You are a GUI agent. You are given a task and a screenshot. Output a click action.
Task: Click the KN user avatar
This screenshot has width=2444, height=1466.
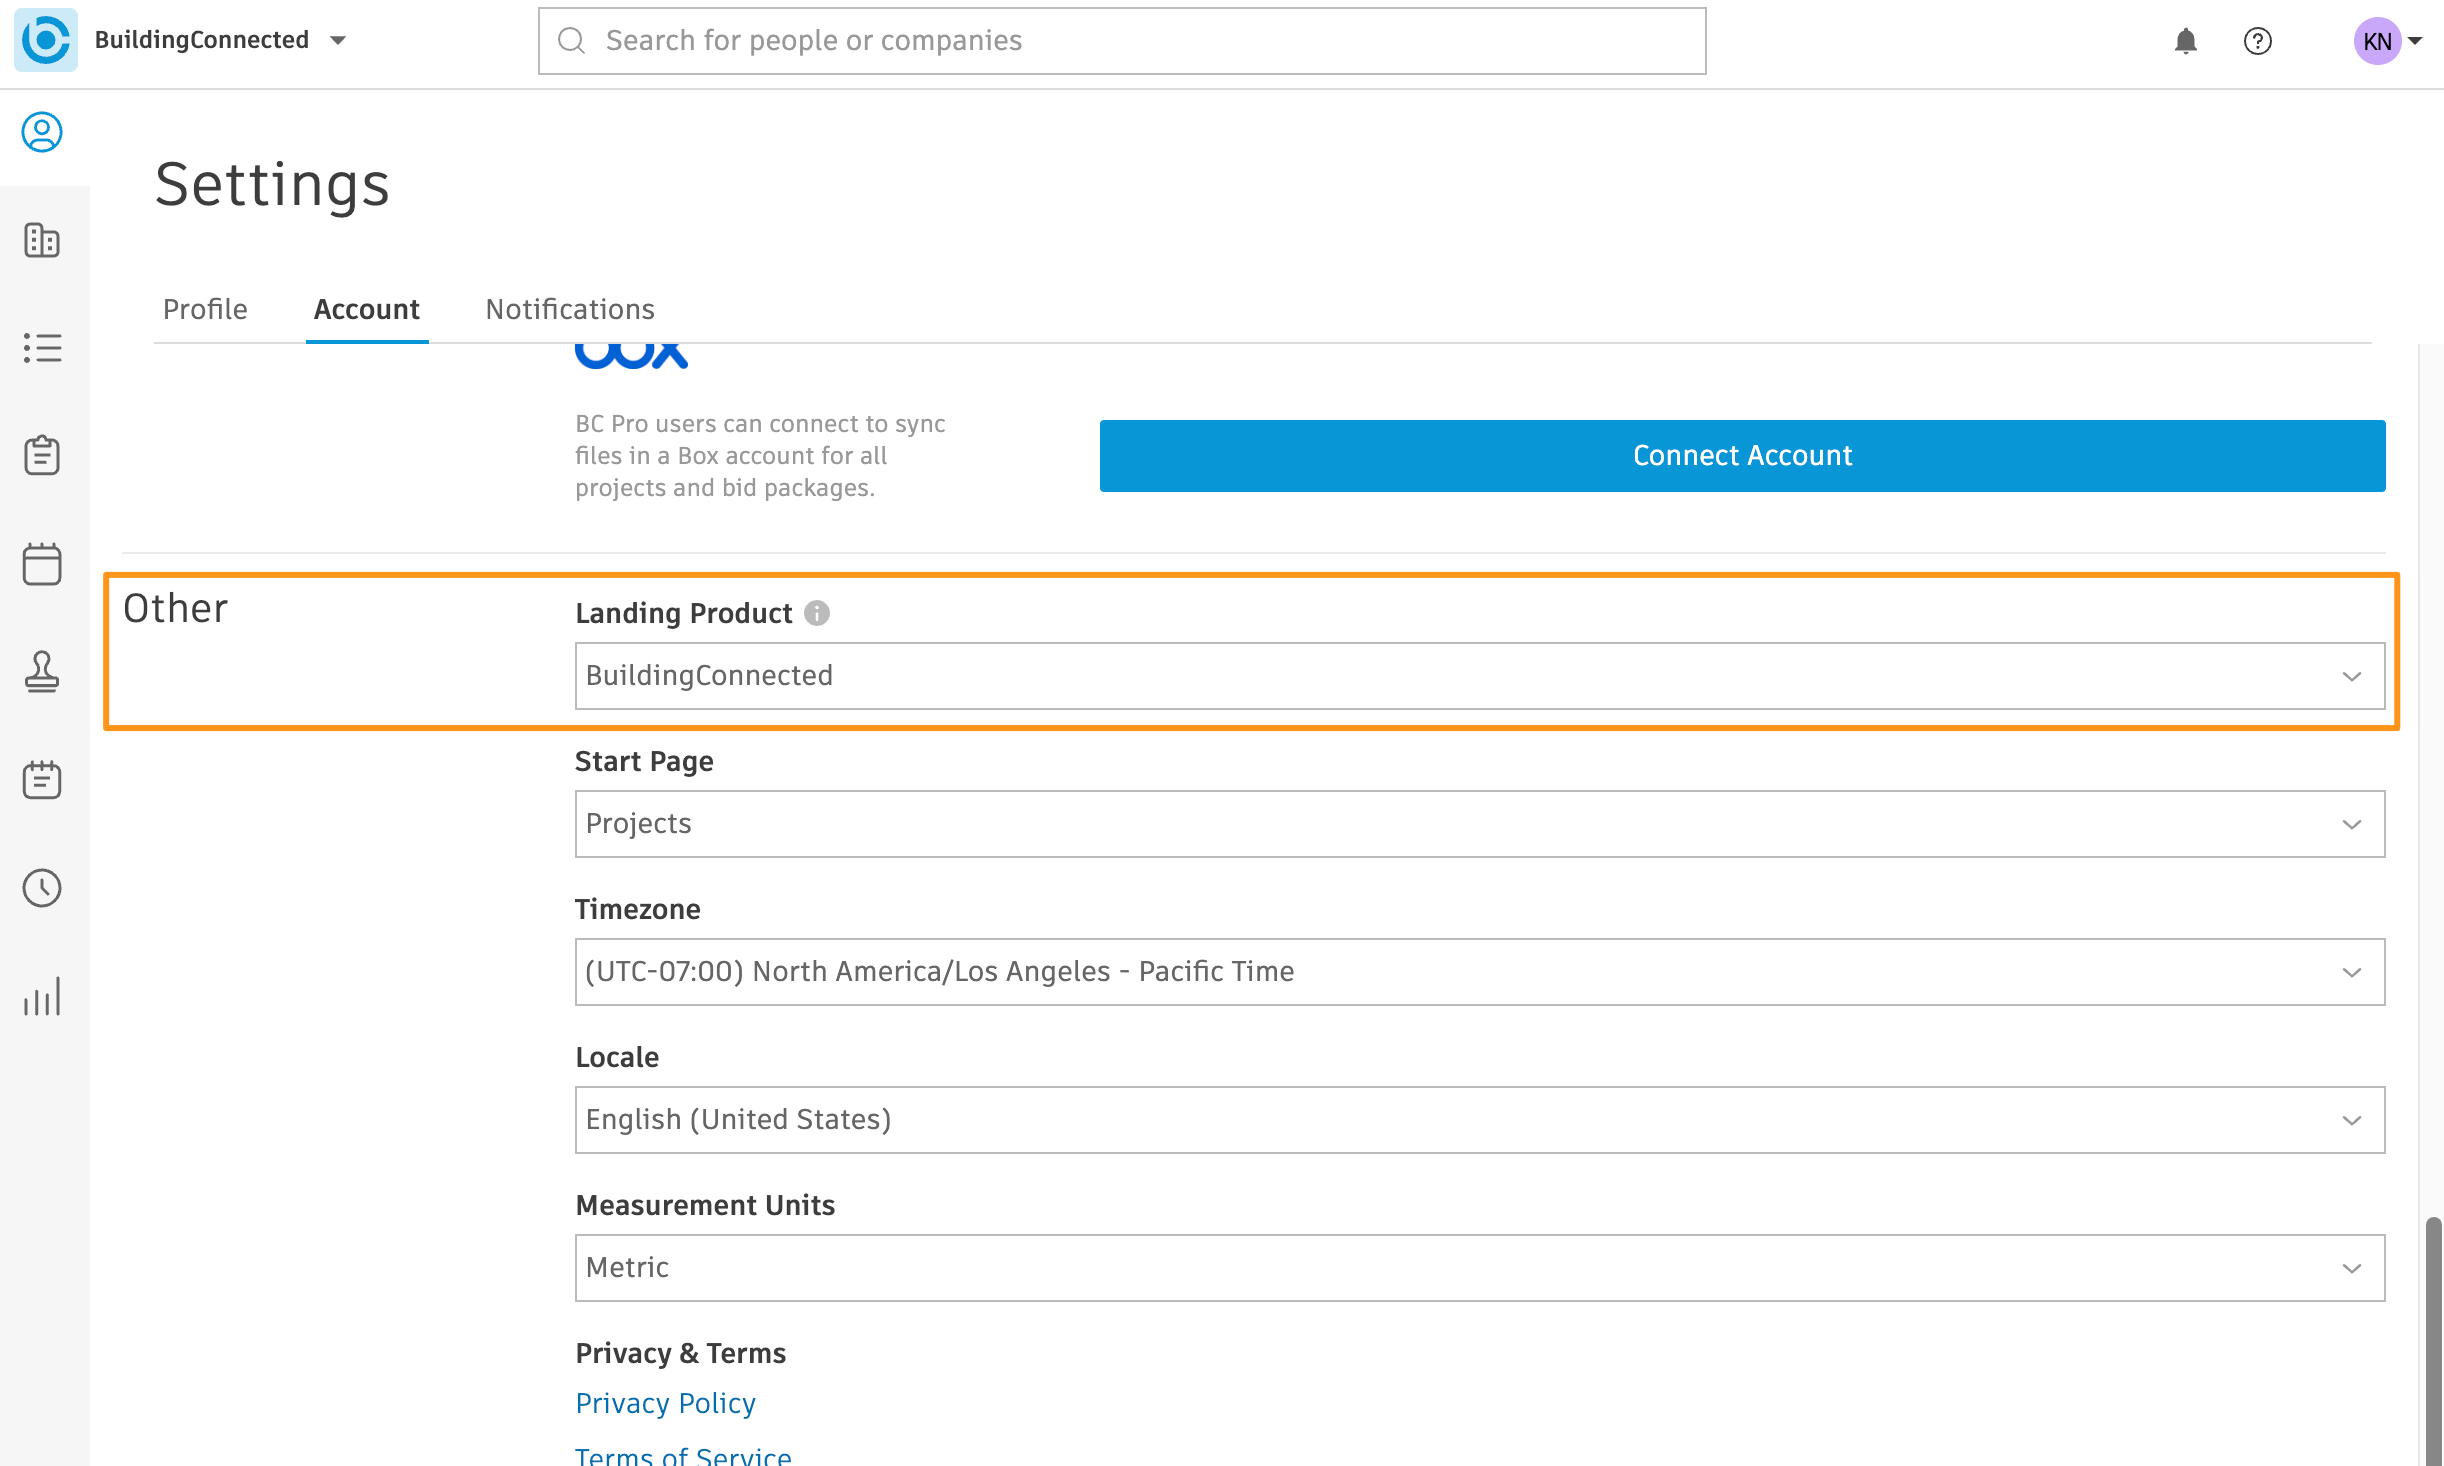point(2377,41)
